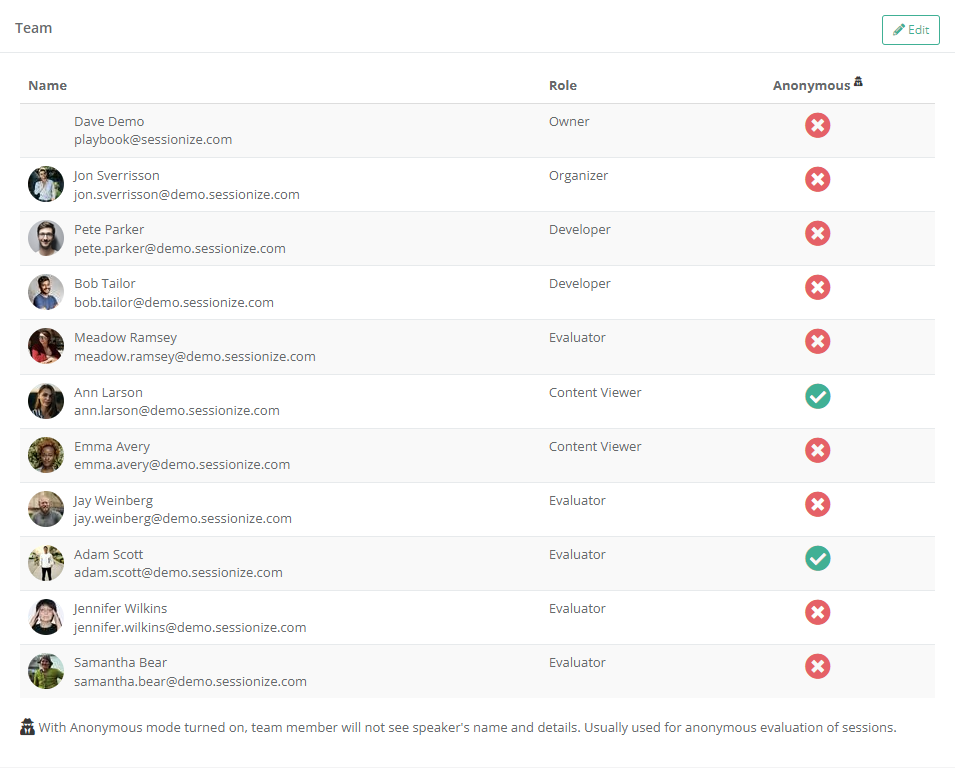This screenshot has width=955, height=768.
Task: Click Ann Larson's green checkmark anonymous icon
Action: point(817,396)
